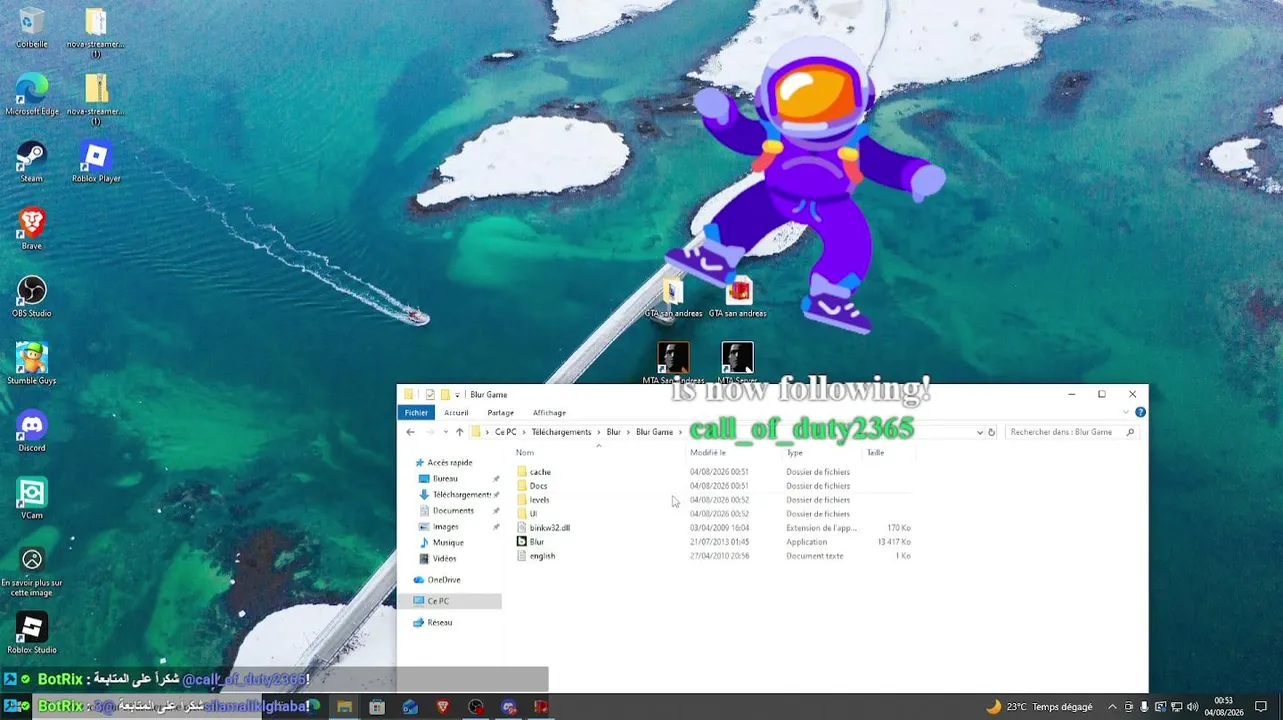The image size is (1283, 720).
Task: Select Réseau in the navigation pane
Action: (439, 622)
